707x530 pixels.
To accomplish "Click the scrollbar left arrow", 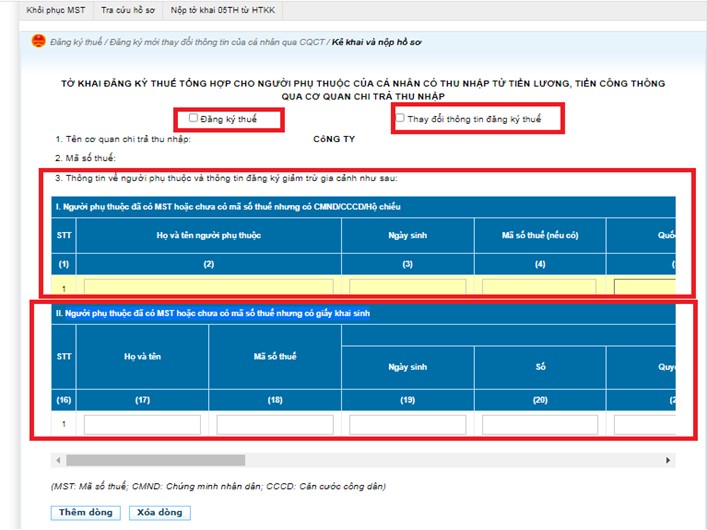I will [x=58, y=461].
